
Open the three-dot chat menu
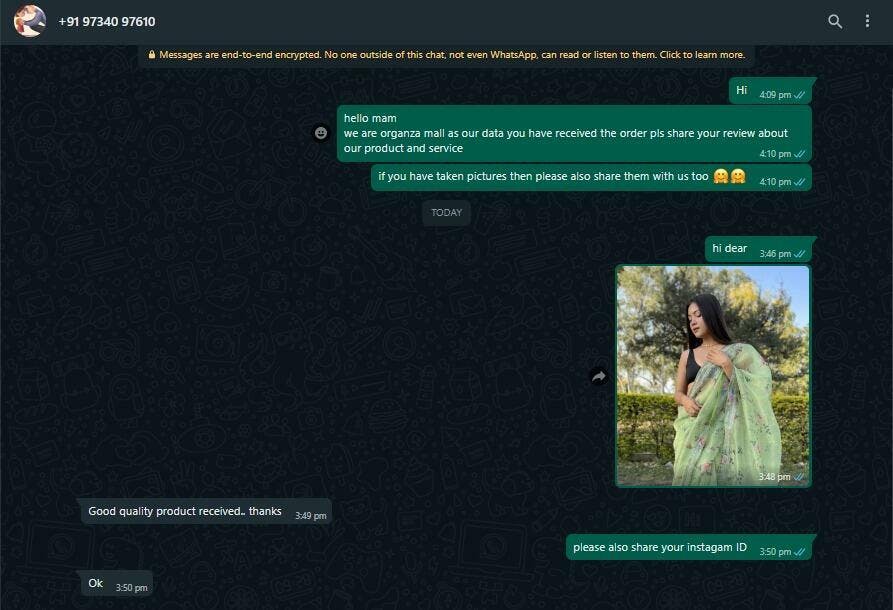(867, 21)
